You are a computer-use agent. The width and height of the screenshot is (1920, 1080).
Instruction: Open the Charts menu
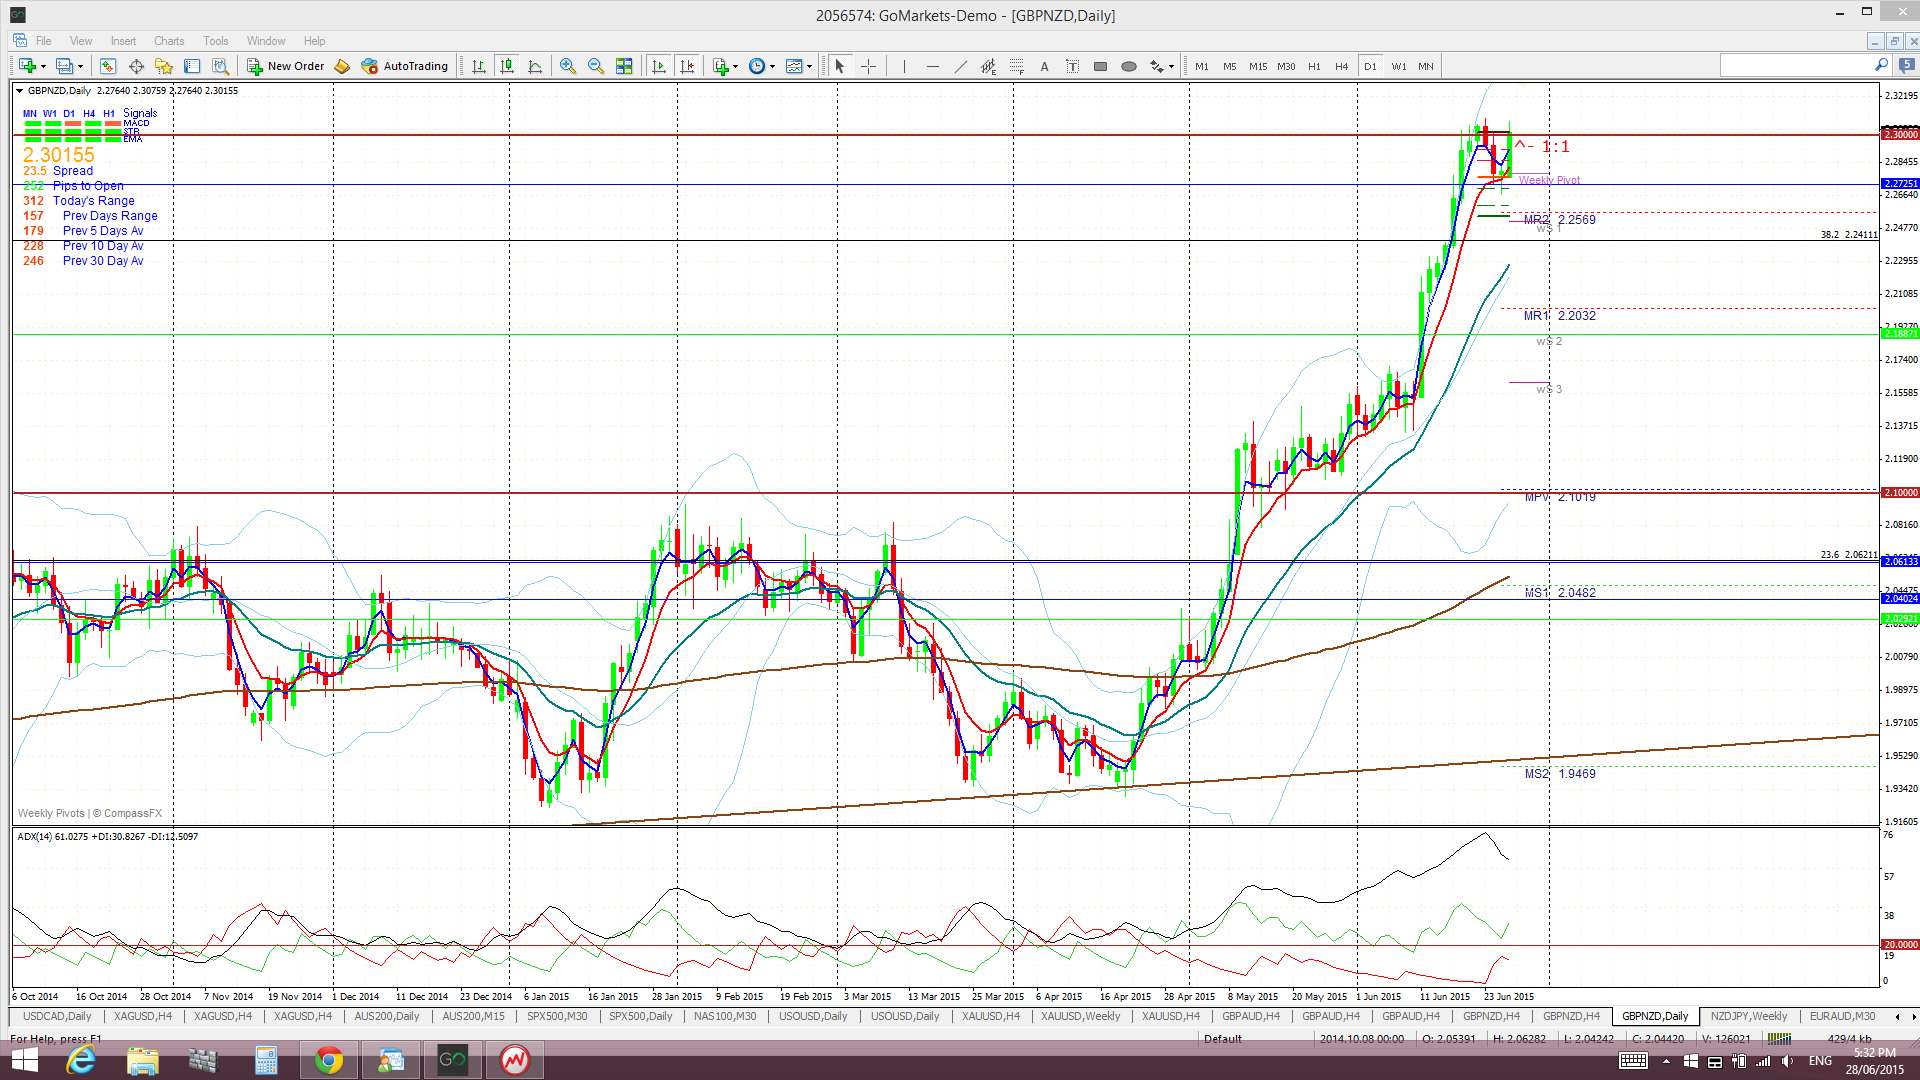coord(168,41)
